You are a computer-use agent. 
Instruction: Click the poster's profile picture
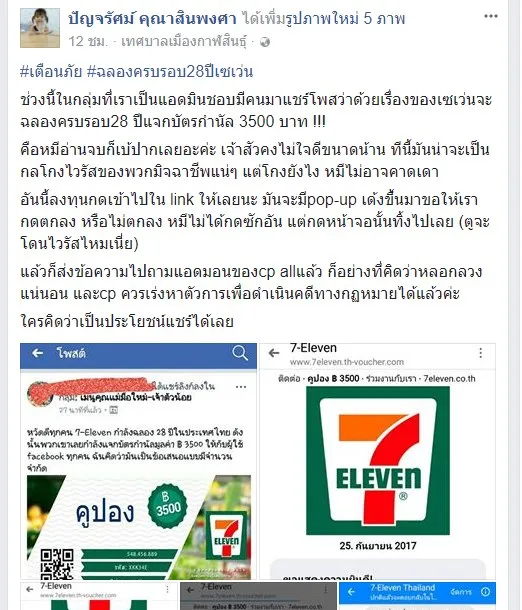point(40,28)
